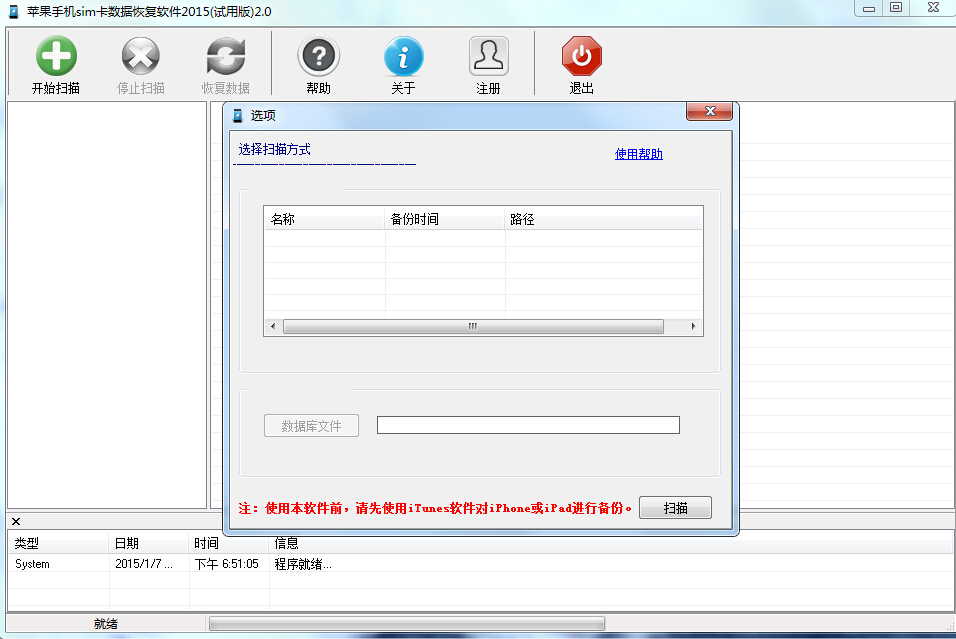Click the horizontal scrollbar thumb in backup list

(473, 326)
